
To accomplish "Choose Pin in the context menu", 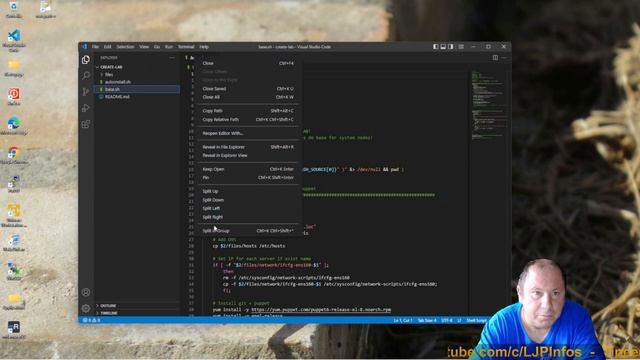I will tap(248, 178).
